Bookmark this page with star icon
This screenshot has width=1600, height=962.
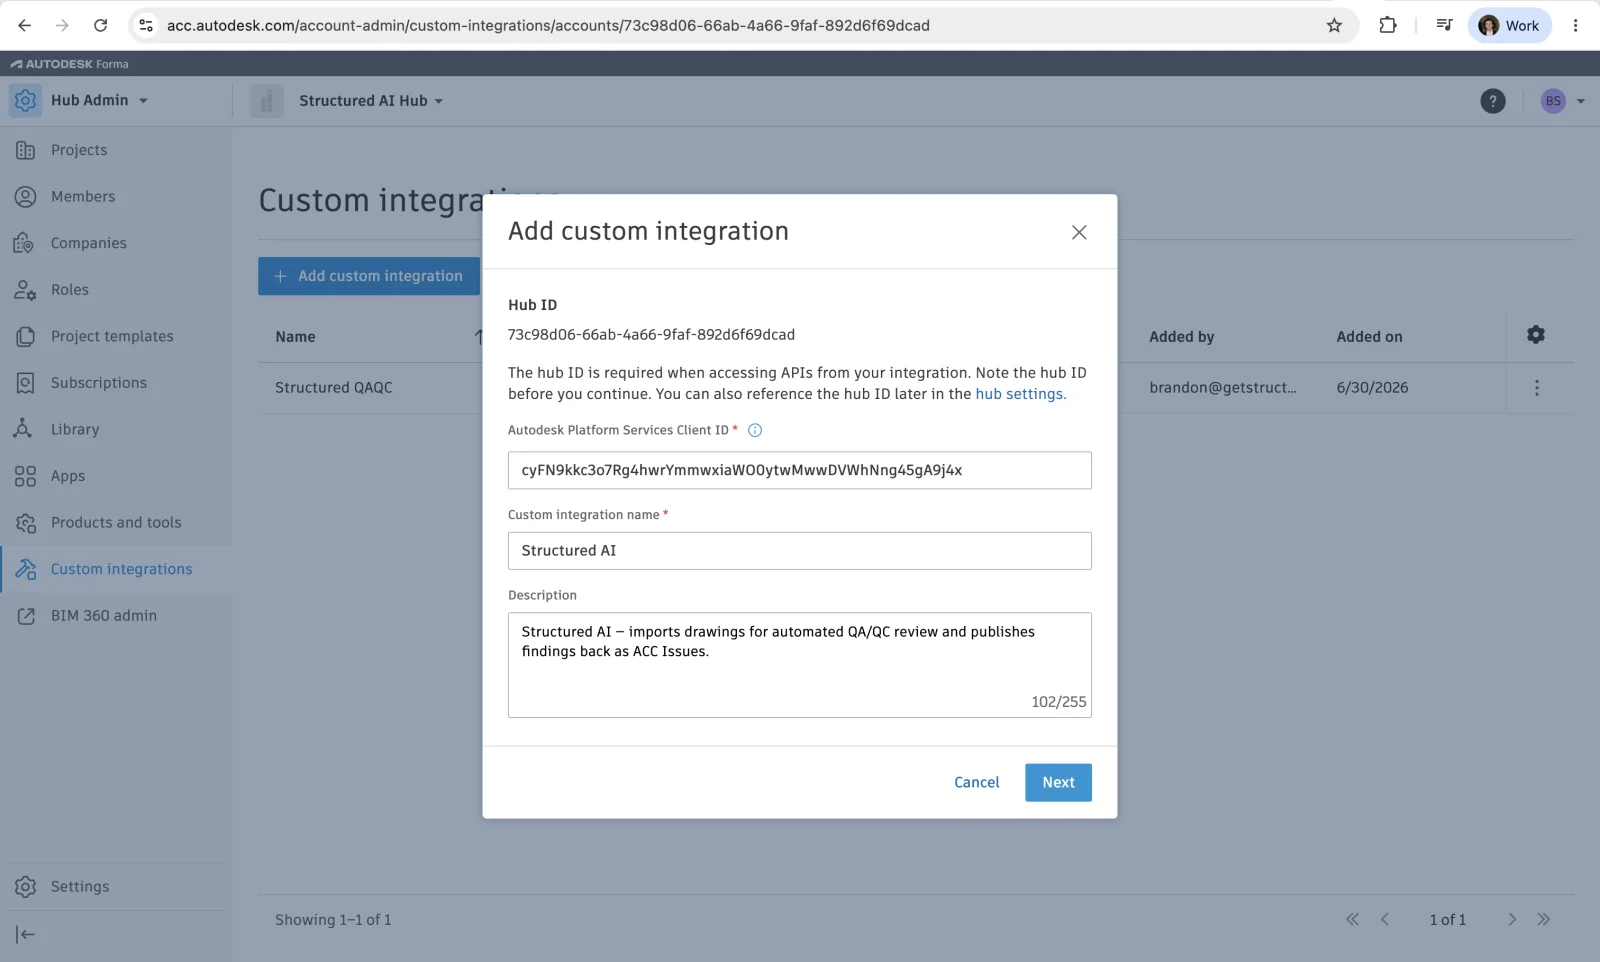1334,26
